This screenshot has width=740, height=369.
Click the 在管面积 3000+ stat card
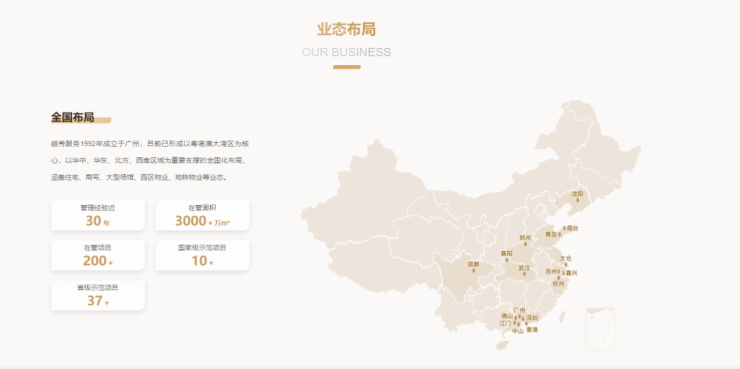point(202,216)
